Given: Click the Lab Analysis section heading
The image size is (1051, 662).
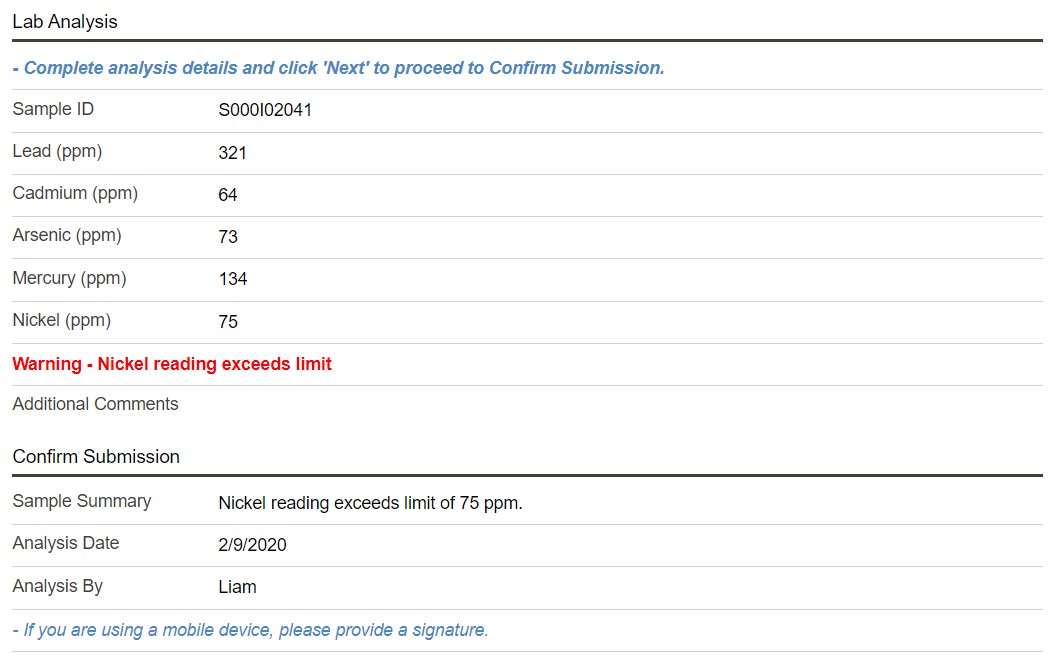Looking at the screenshot, I should 65,21.
